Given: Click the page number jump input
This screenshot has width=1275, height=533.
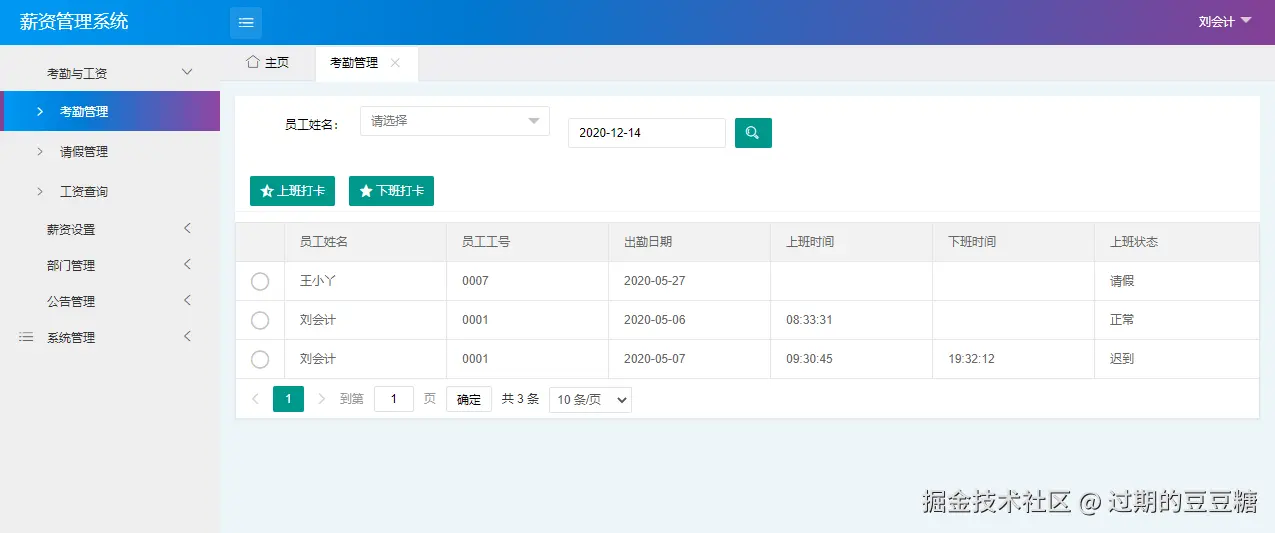Looking at the screenshot, I should [394, 400].
